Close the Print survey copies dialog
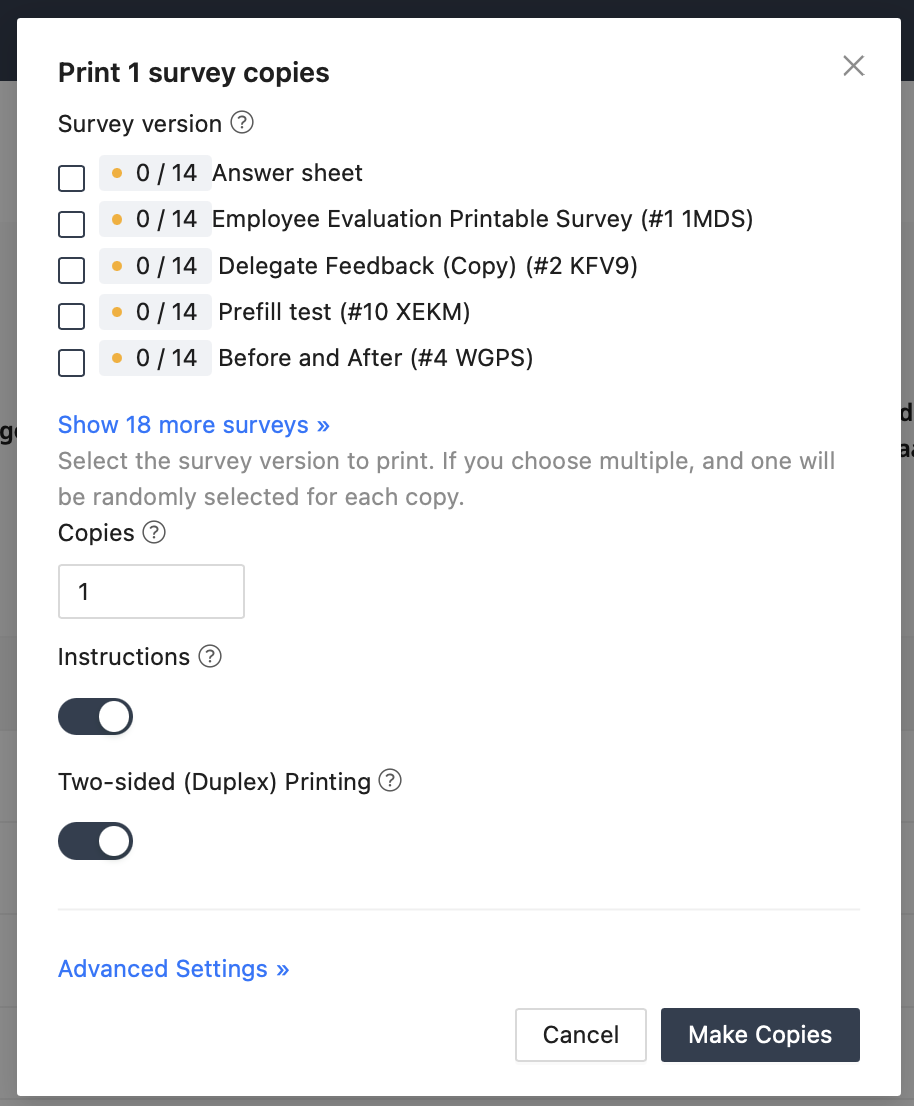914x1106 pixels. [x=853, y=66]
